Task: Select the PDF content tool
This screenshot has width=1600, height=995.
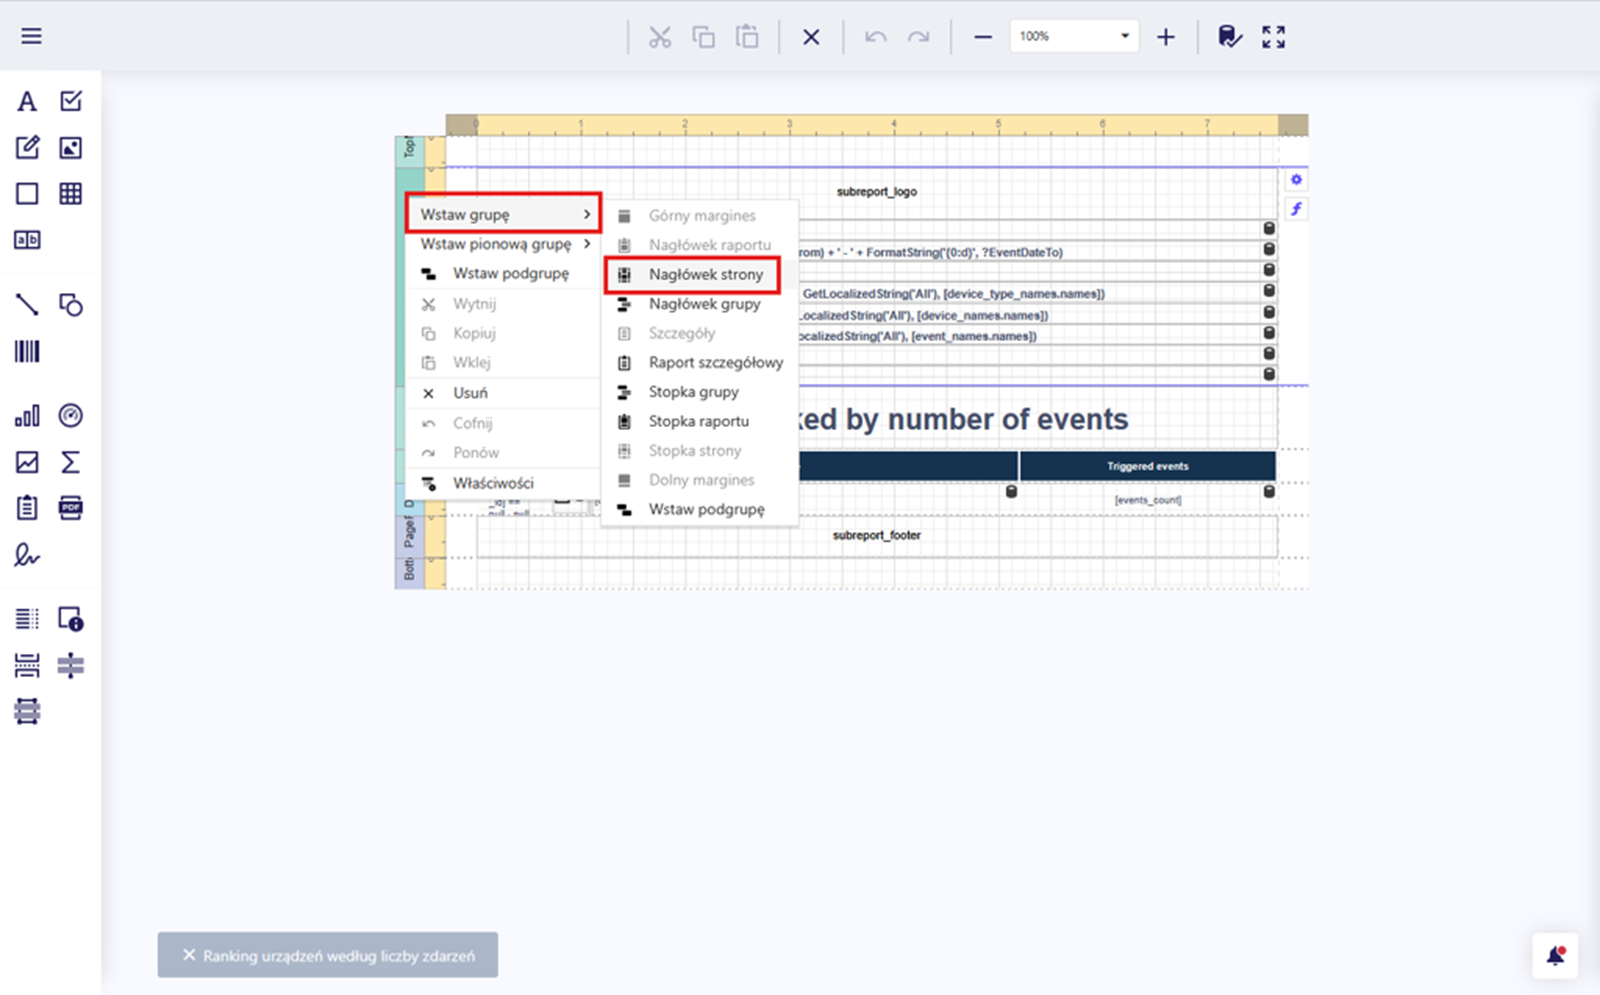Action: point(71,508)
